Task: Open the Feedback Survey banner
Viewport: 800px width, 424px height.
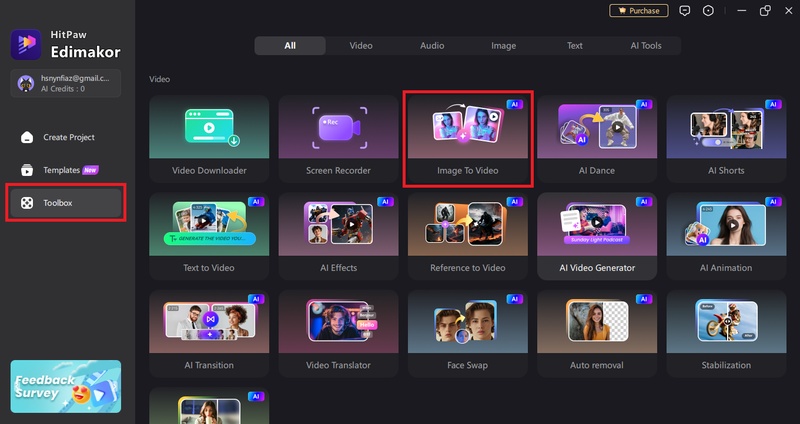Action: (66, 386)
